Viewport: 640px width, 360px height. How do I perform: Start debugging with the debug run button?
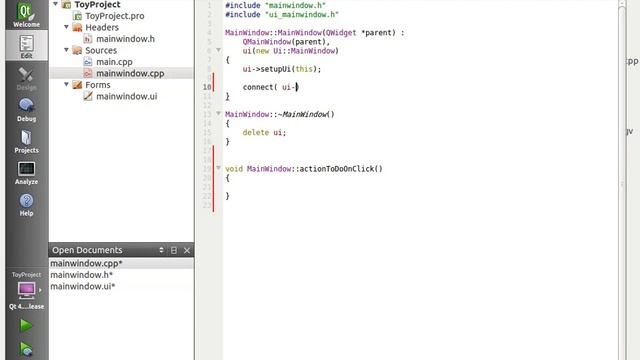pyautogui.click(x=26, y=349)
